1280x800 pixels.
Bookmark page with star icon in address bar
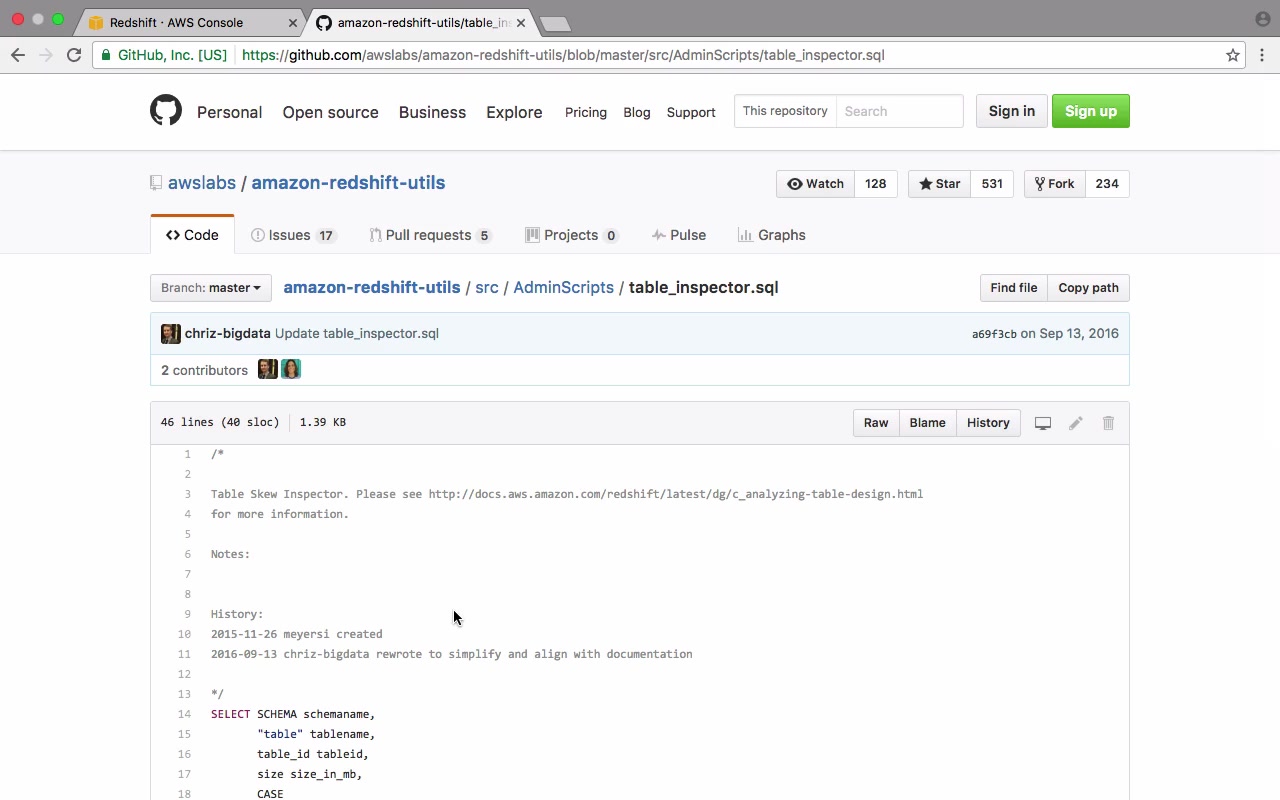(1233, 55)
